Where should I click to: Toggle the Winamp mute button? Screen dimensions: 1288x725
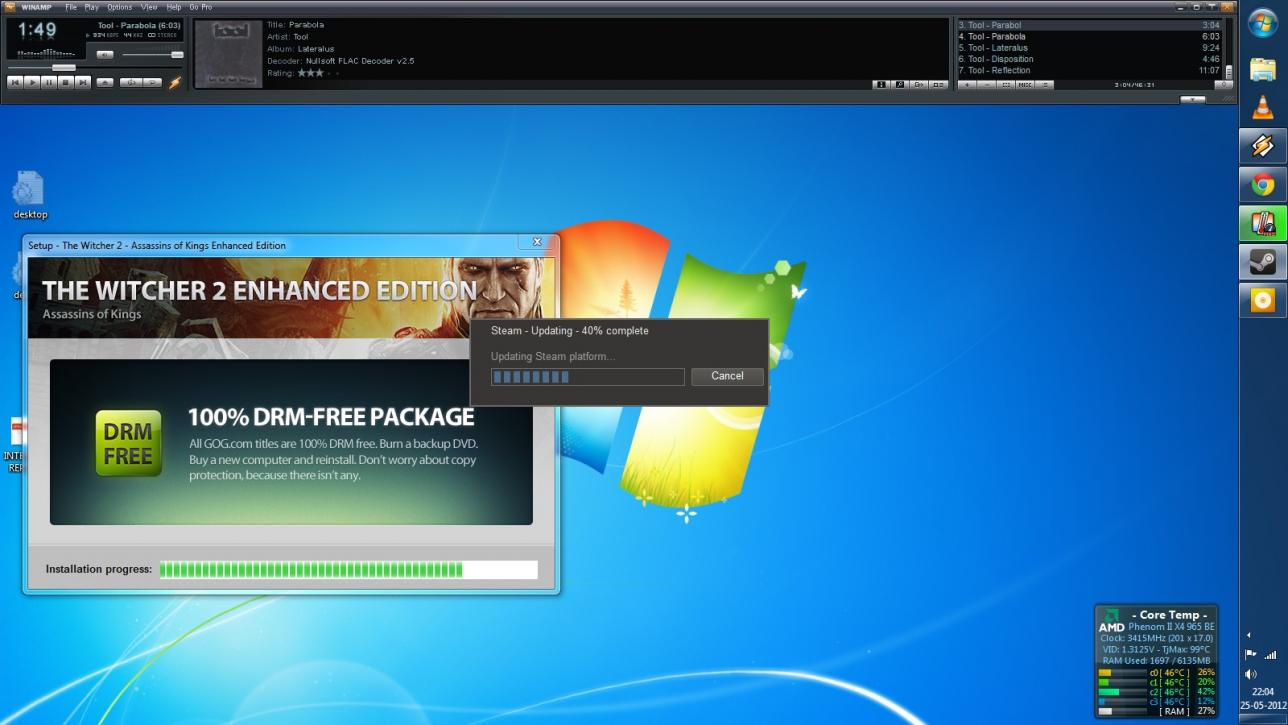click(x=105, y=54)
